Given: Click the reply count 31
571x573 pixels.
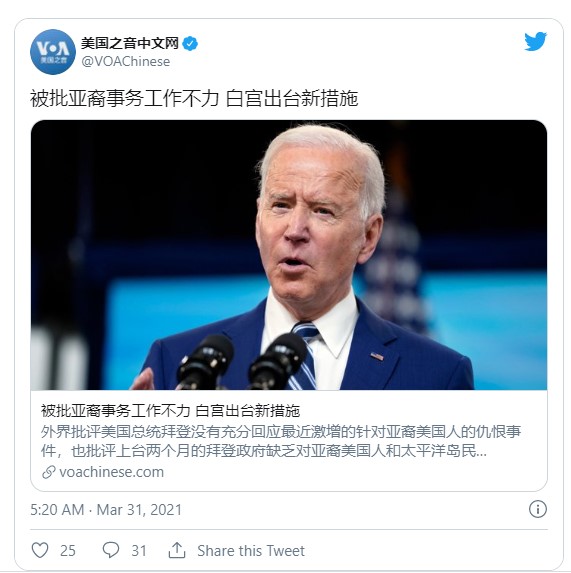Looking at the screenshot, I should (139, 551).
